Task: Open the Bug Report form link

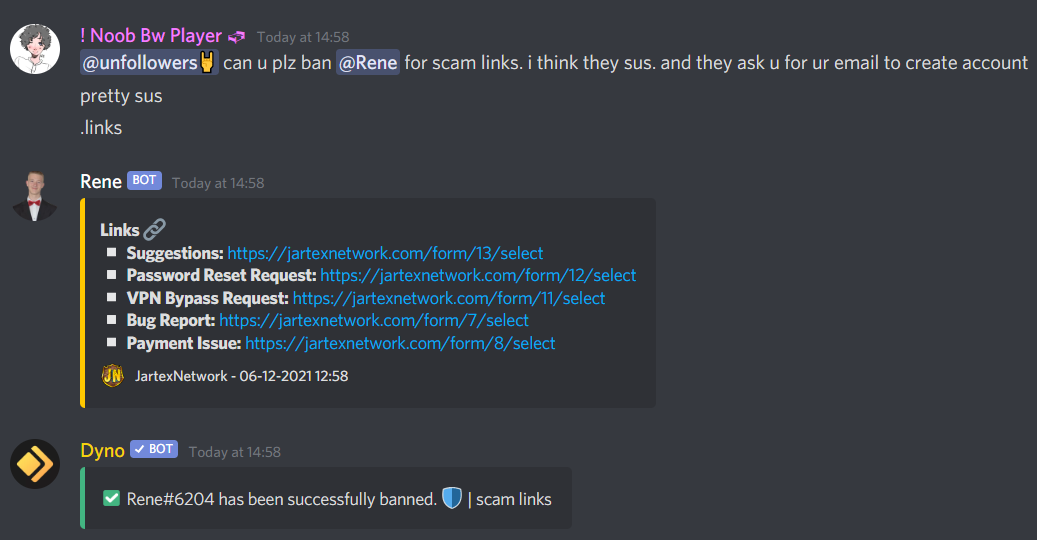Action: tap(374, 321)
